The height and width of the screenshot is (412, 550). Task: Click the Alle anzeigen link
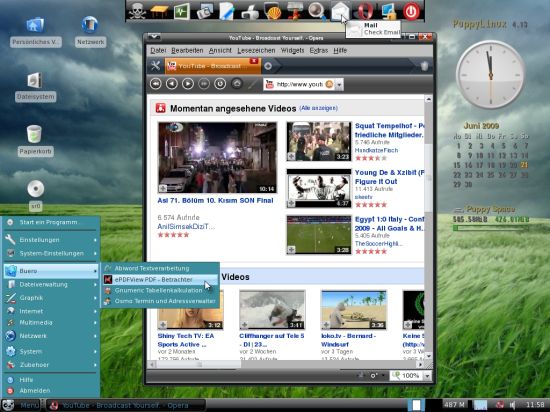[x=318, y=108]
